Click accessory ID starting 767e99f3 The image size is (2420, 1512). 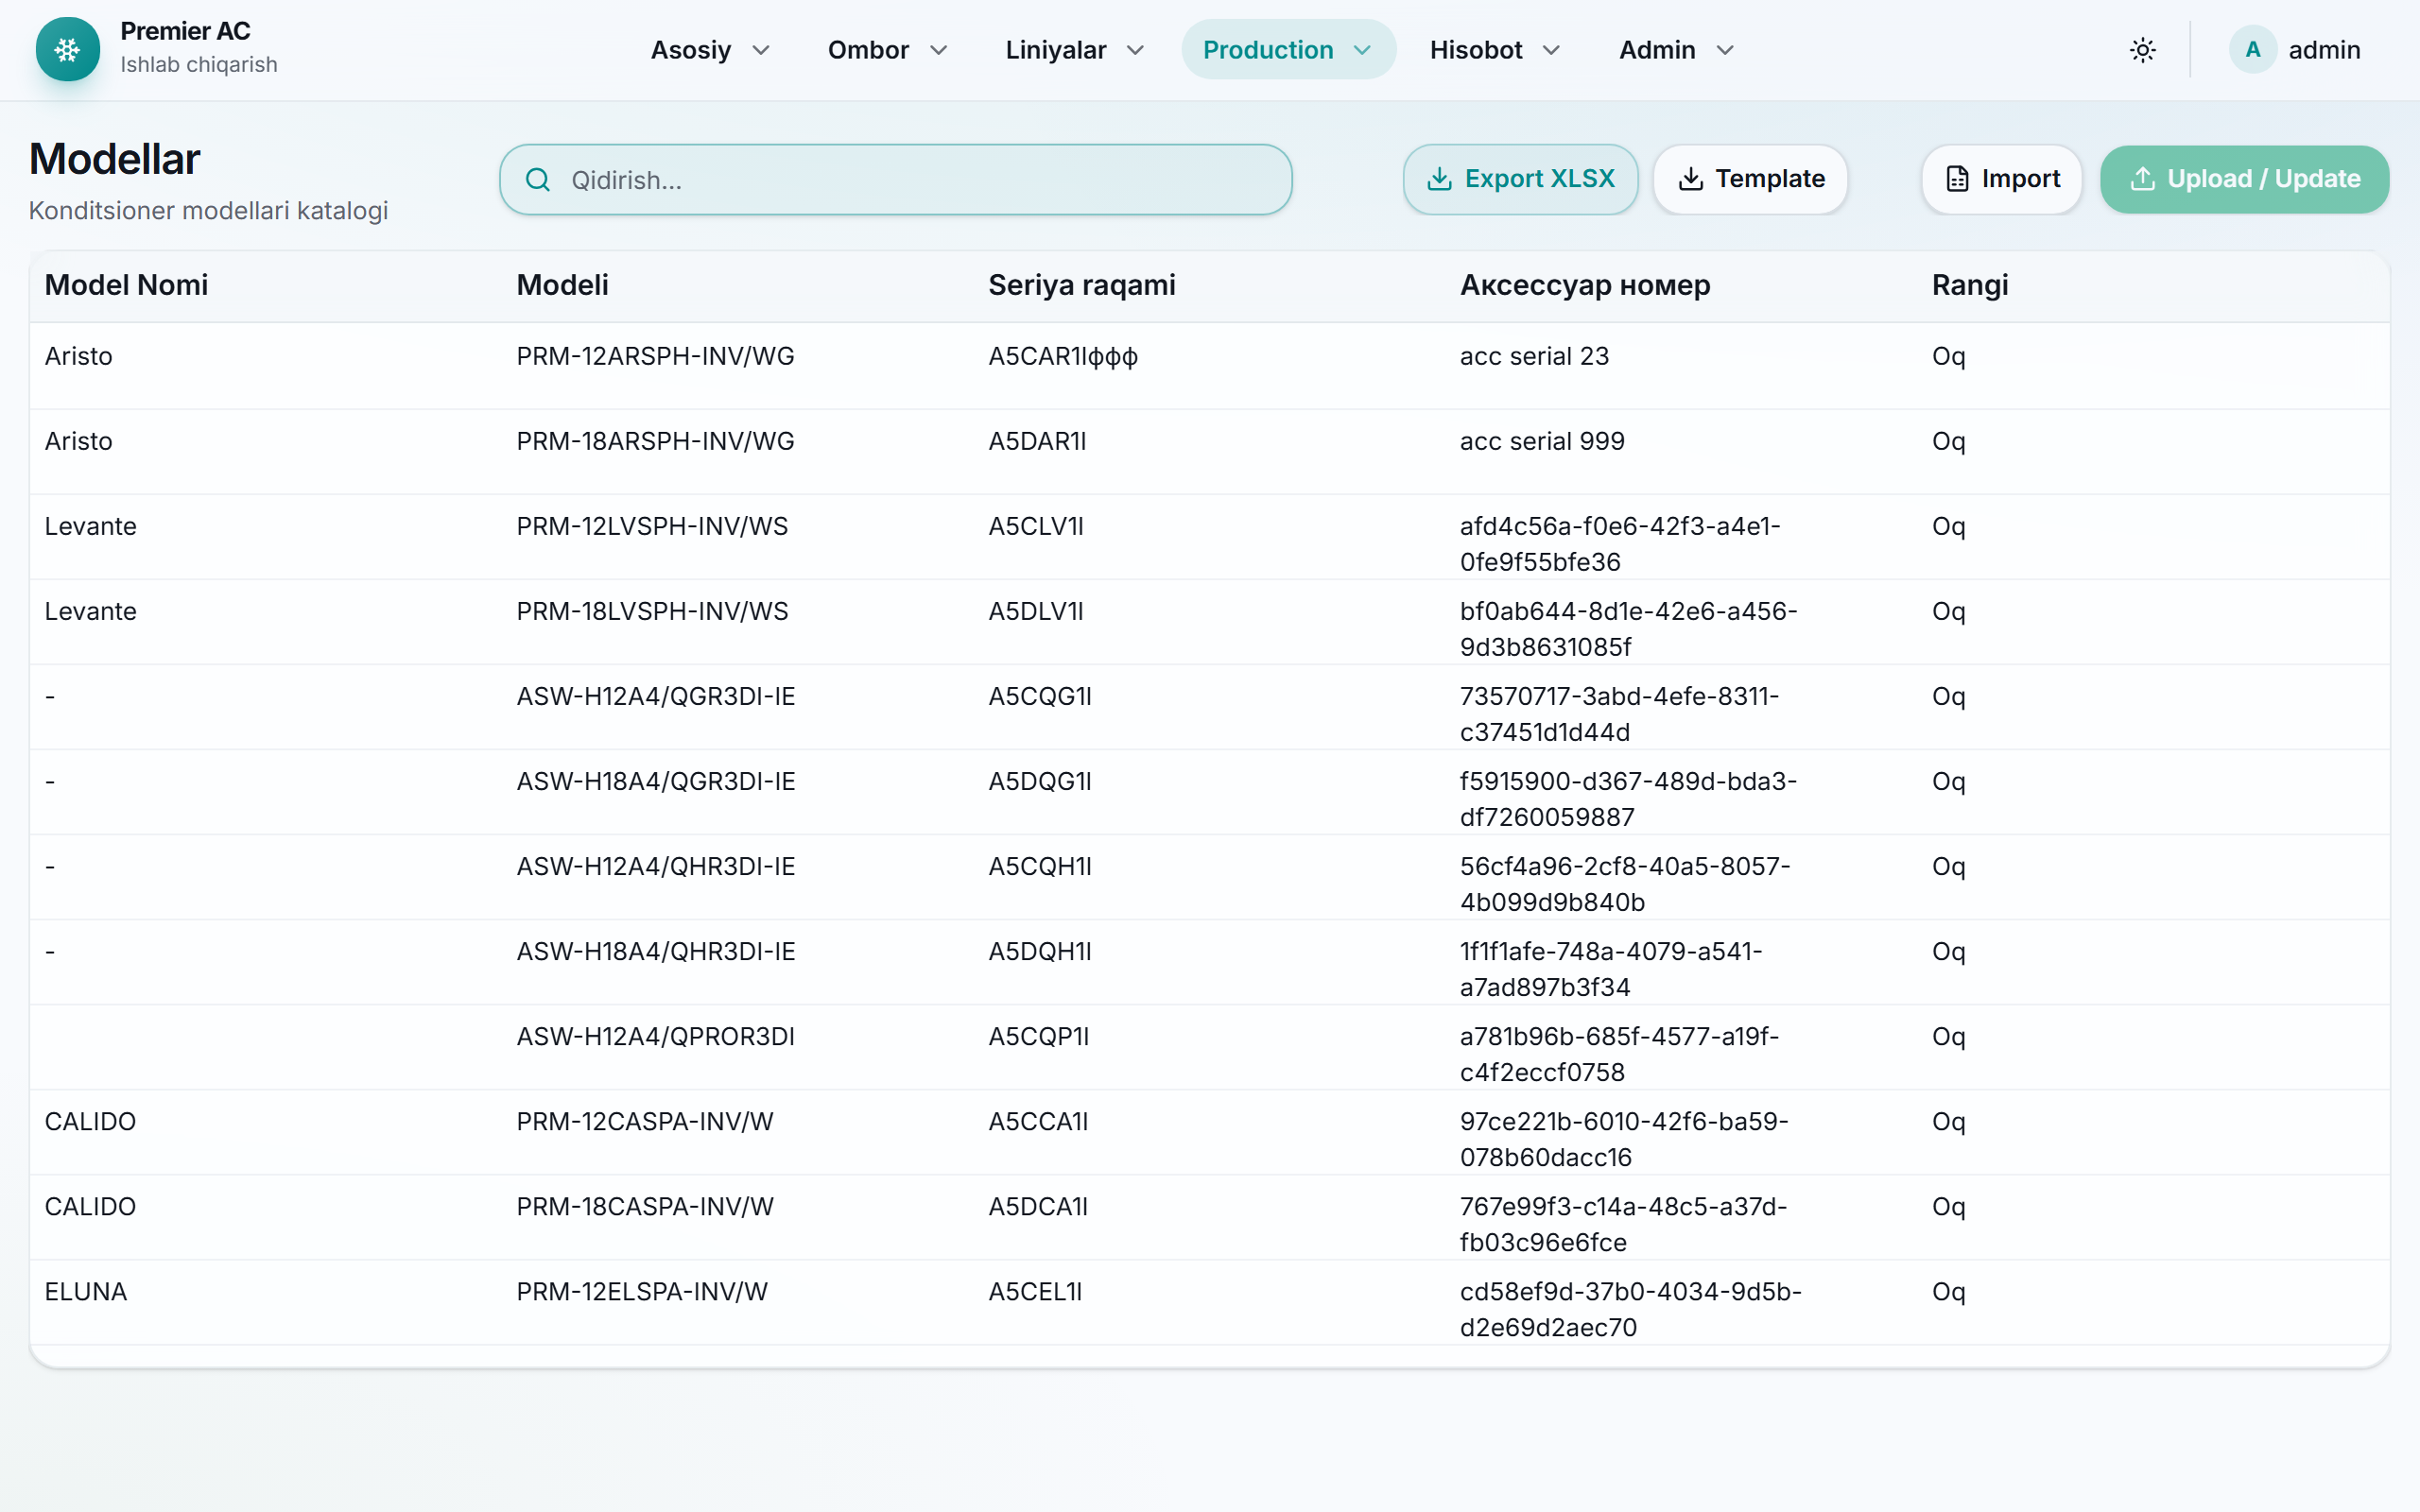point(1623,1223)
